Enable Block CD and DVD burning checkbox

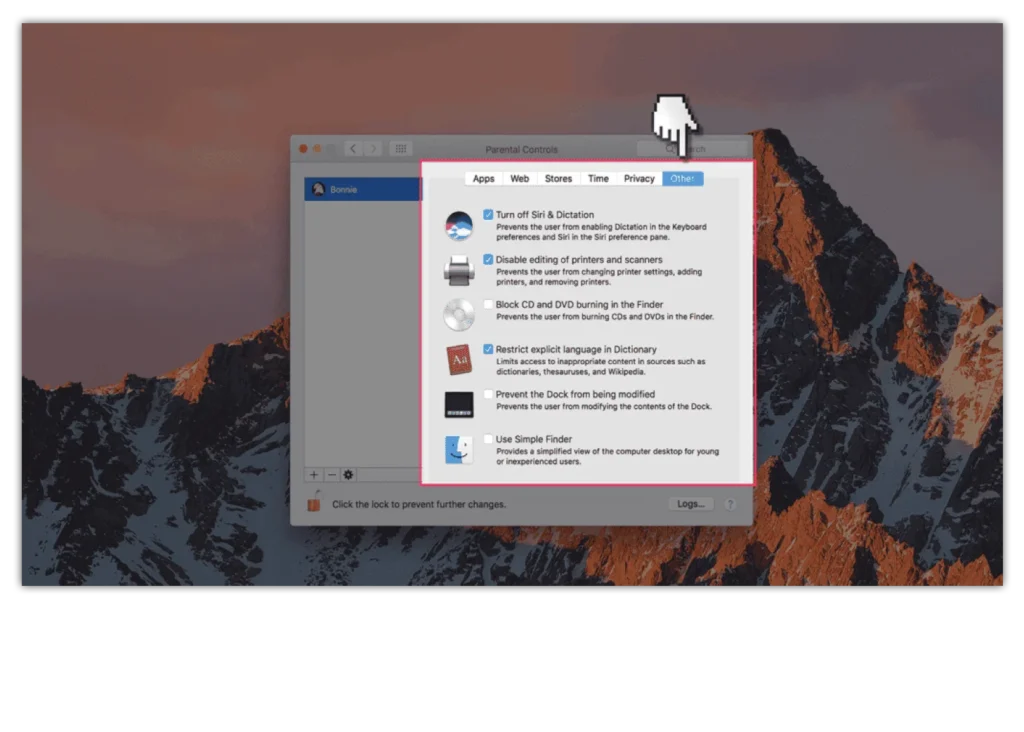(488, 304)
